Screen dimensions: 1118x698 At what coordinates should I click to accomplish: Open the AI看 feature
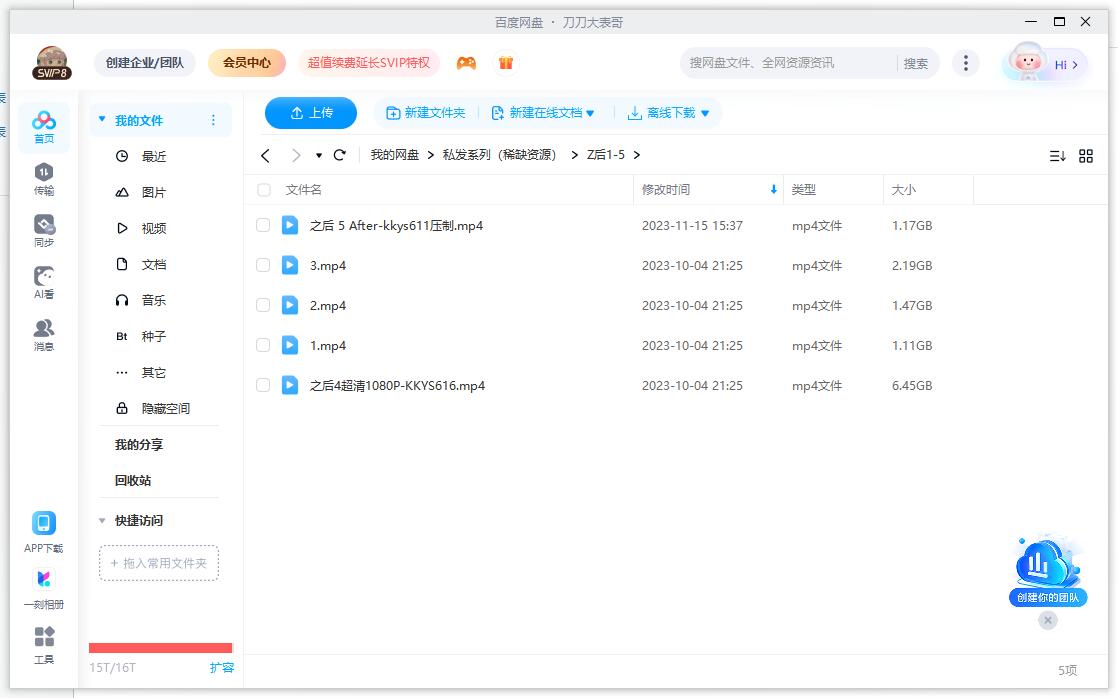[x=43, y=280]
